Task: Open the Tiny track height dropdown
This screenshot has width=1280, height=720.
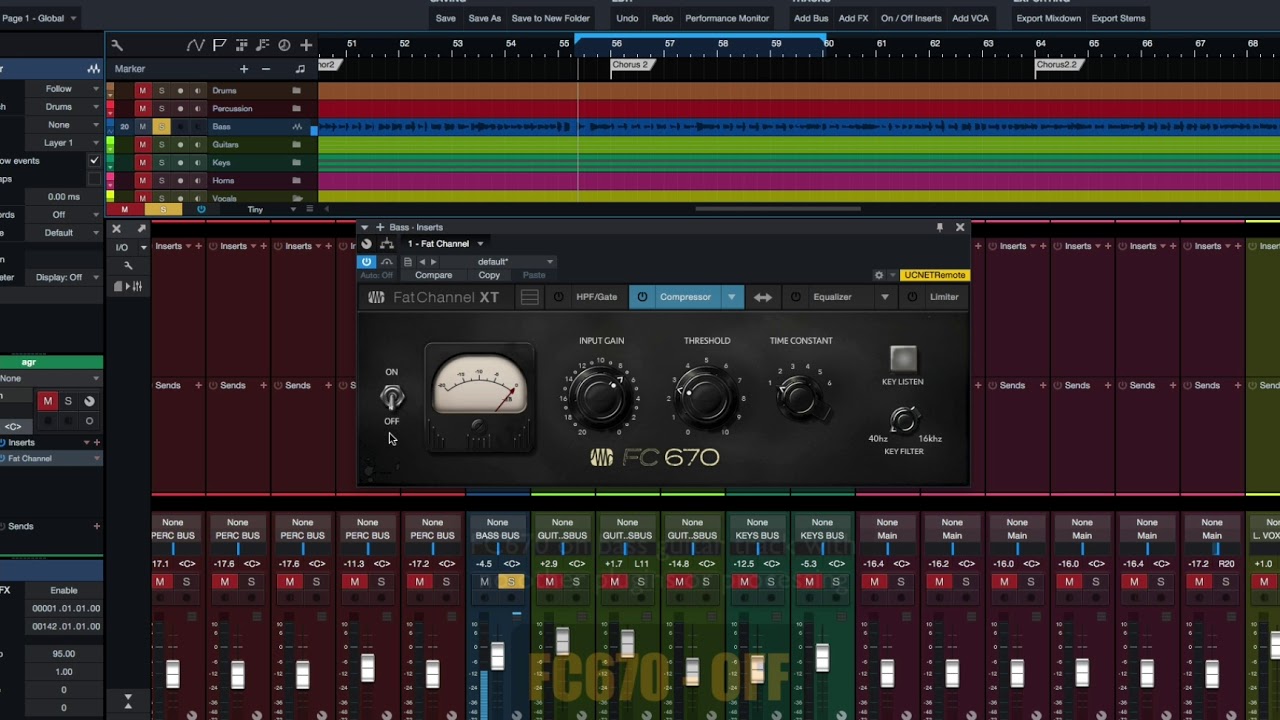Action: [271, 210]
